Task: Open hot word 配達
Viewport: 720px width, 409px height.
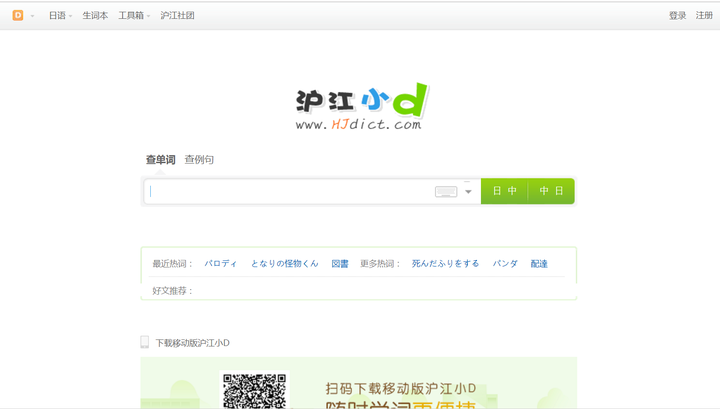Action: pos(539,263)
